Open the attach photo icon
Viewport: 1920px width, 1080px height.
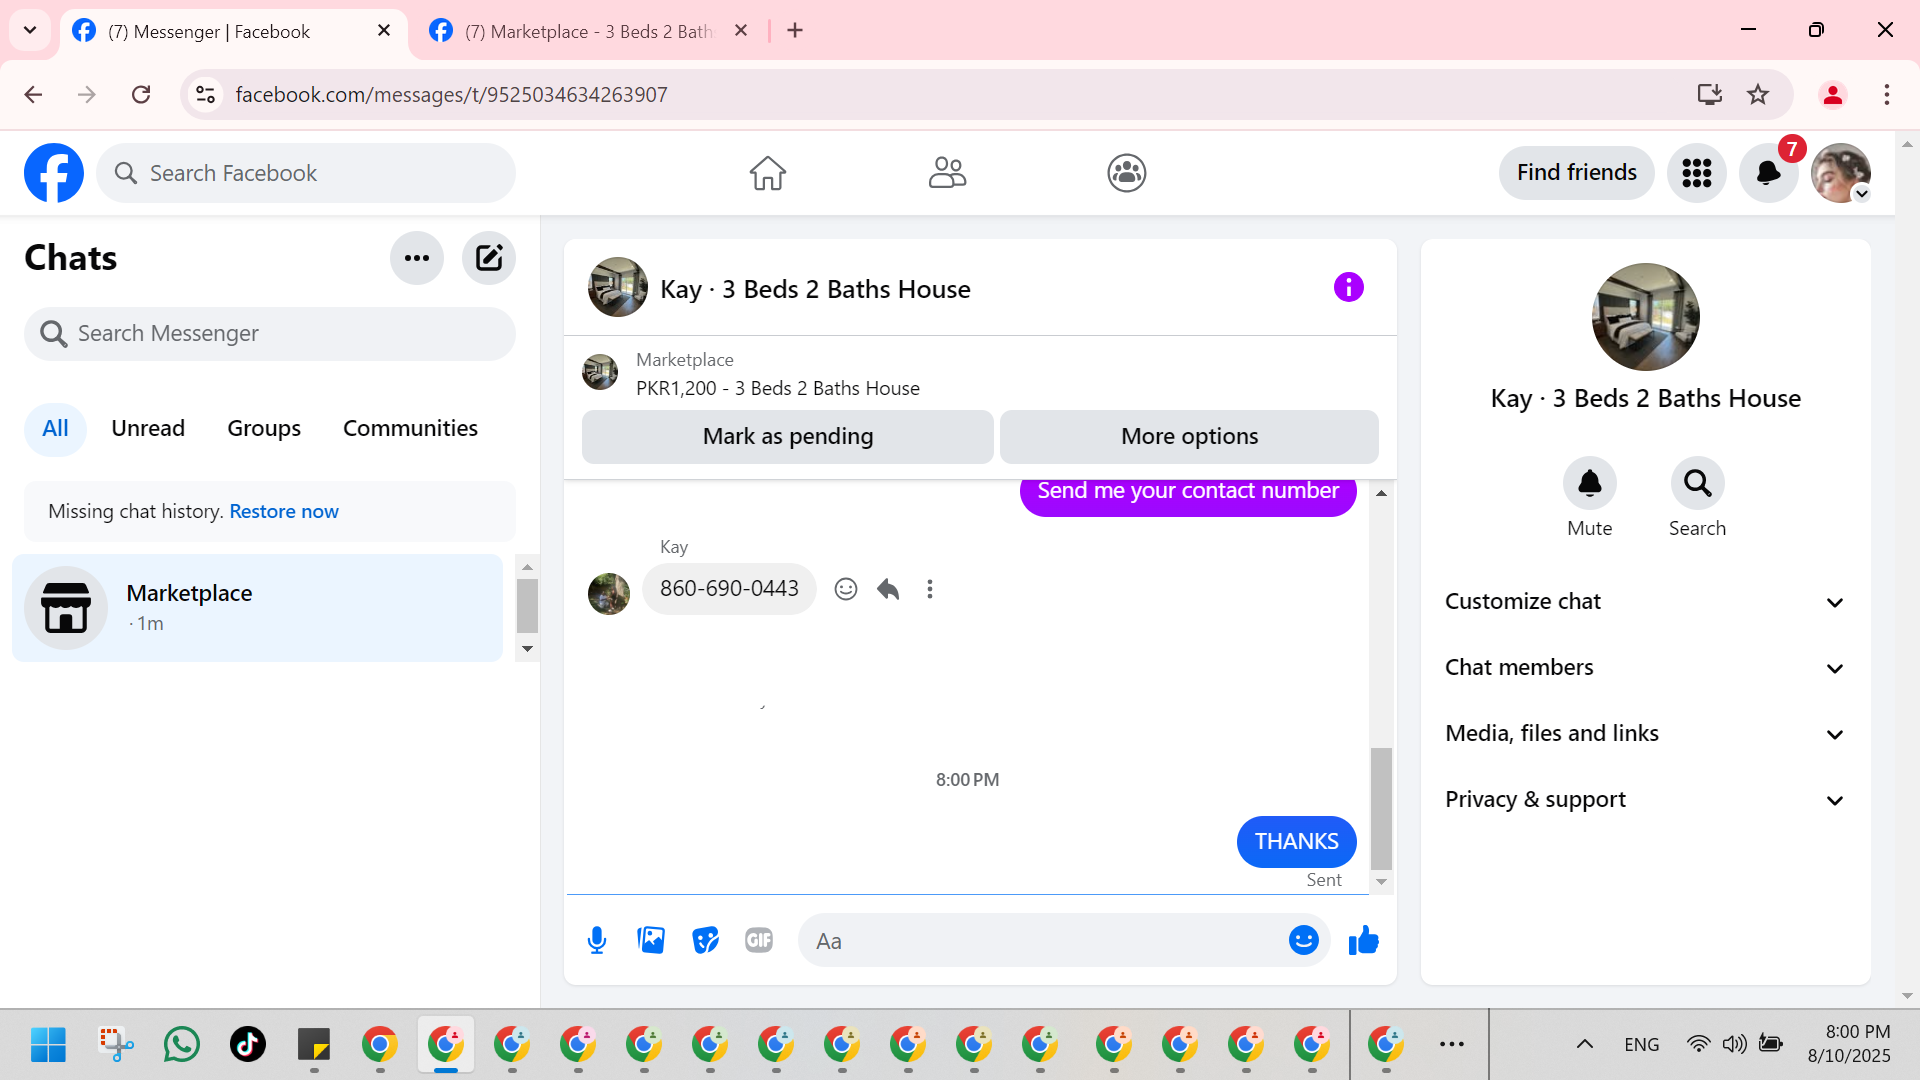pyautogui.click(x=651, y=940)
